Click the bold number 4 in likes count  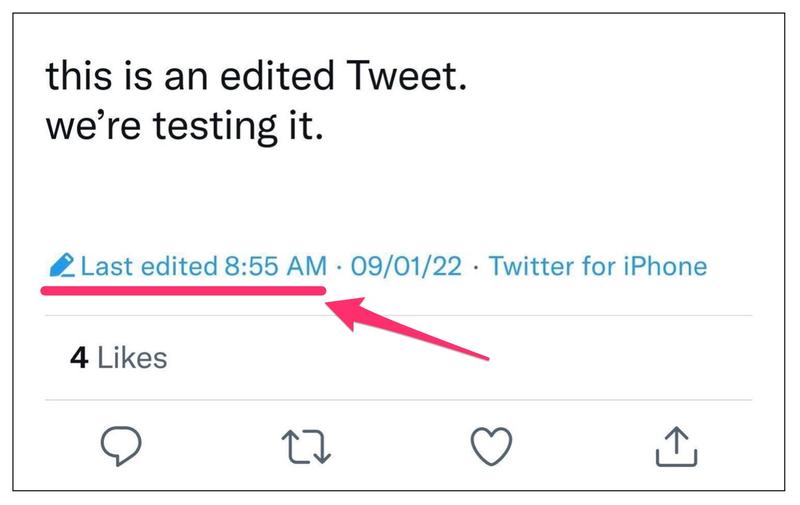[x=79, y=357]
